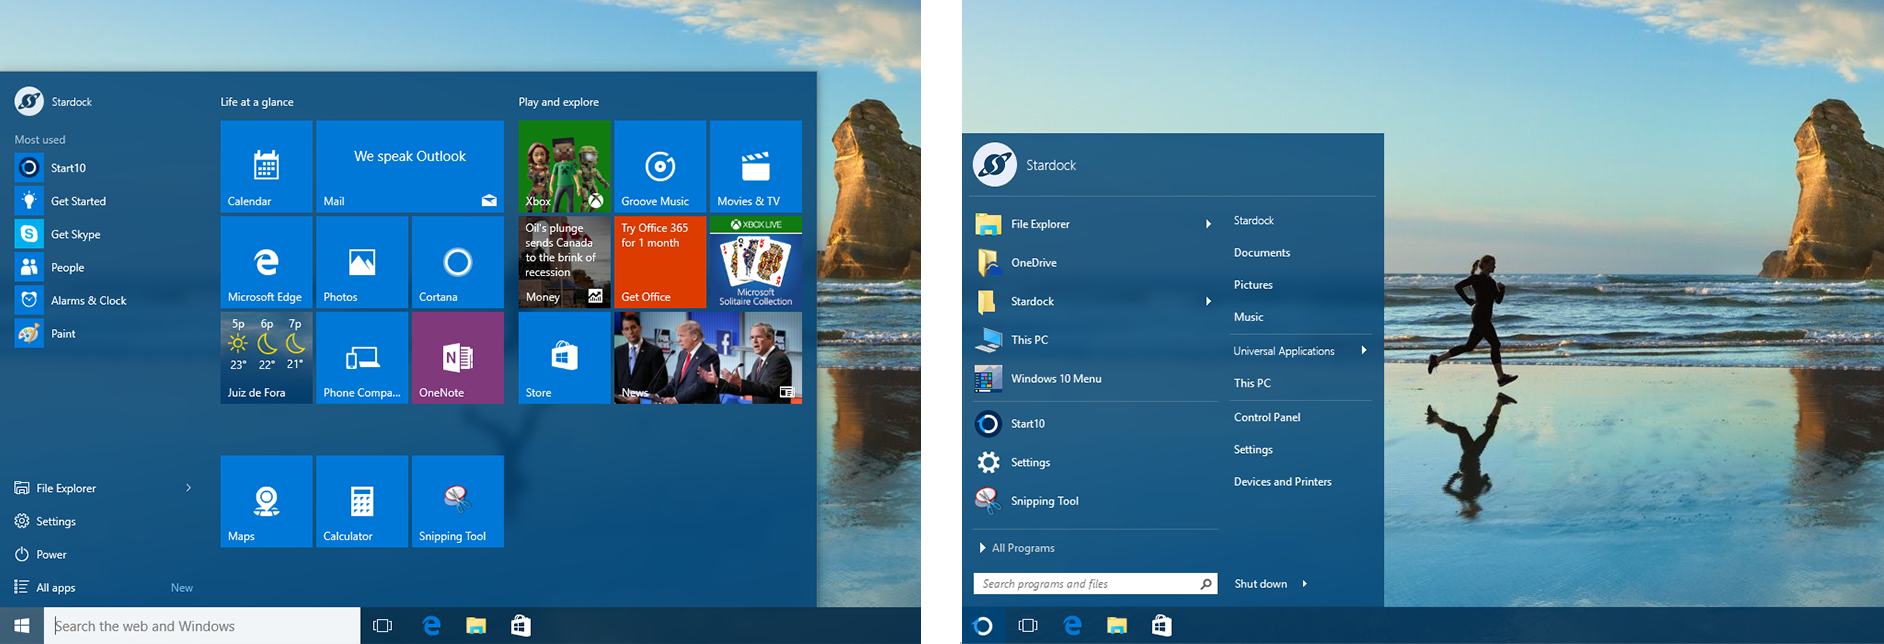Expand File Explorer submenu arrow in Start10 menu
Screen dimensions: 1884x644
(1208, 224)
